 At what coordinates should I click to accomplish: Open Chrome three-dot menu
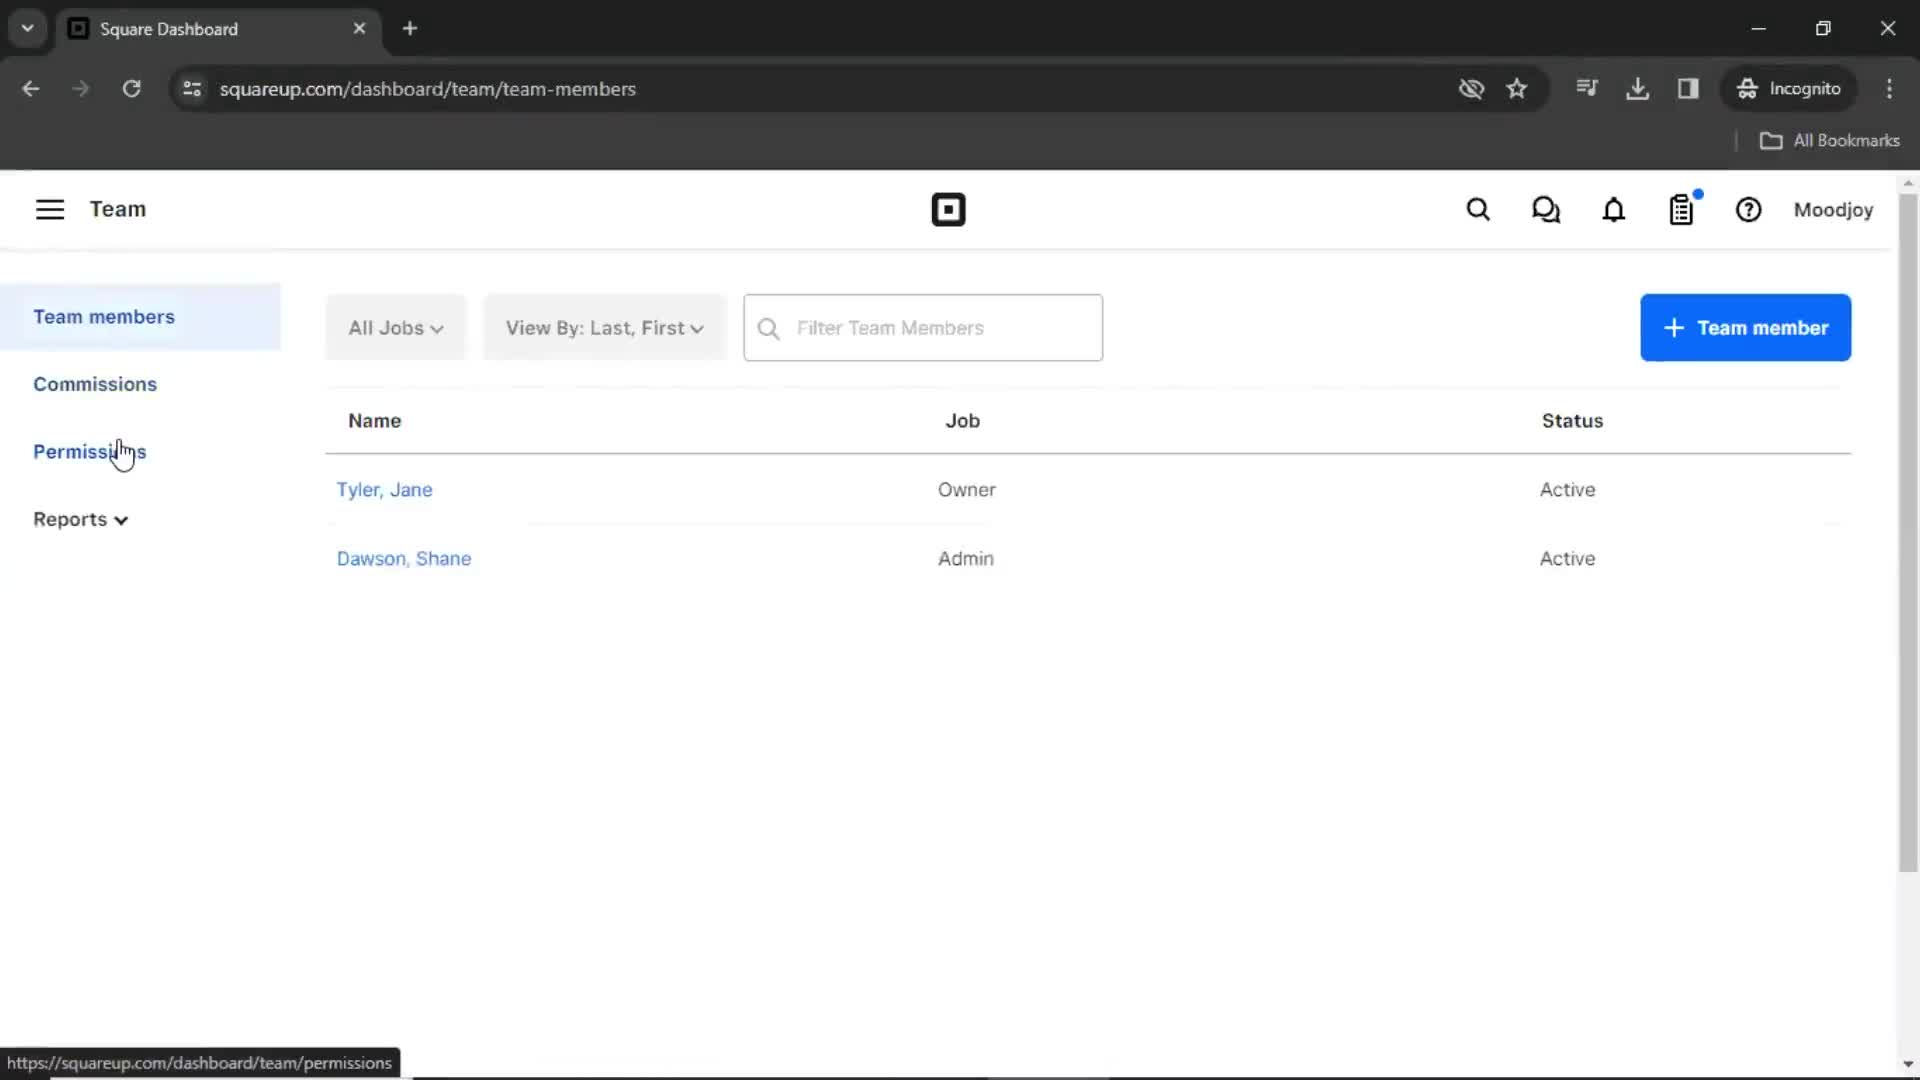coord(1889,89)
